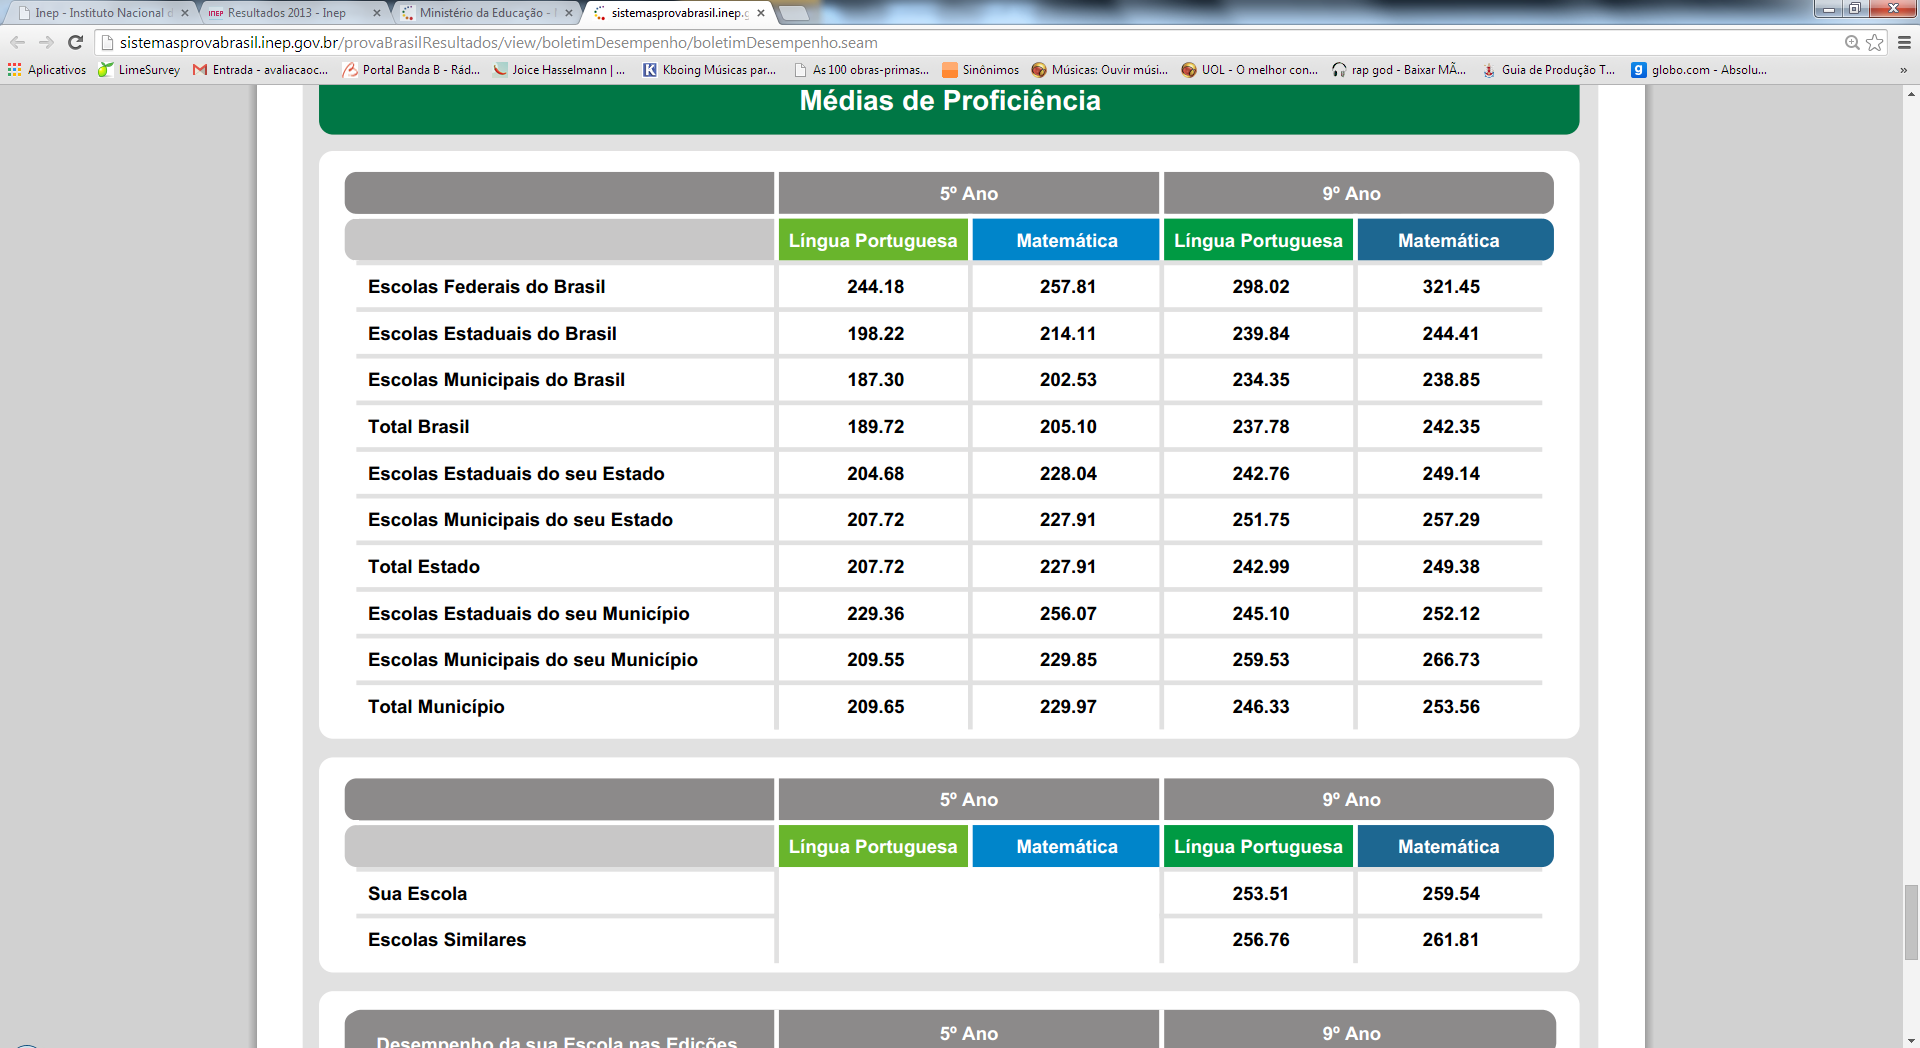Close the Inep - Instituto Nacional tab
This screenshot has height=1048, width=1920.
coord(185,13)
